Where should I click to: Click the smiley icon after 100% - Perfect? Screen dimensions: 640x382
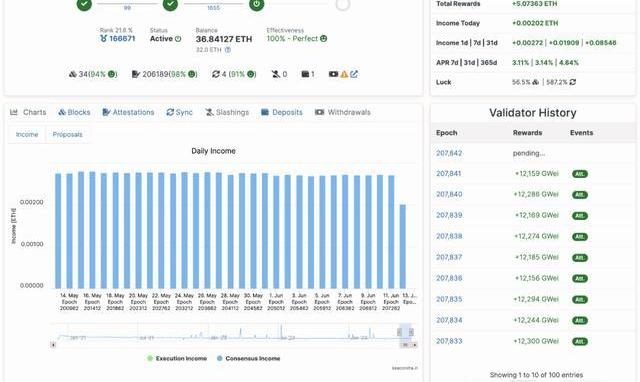324,38
